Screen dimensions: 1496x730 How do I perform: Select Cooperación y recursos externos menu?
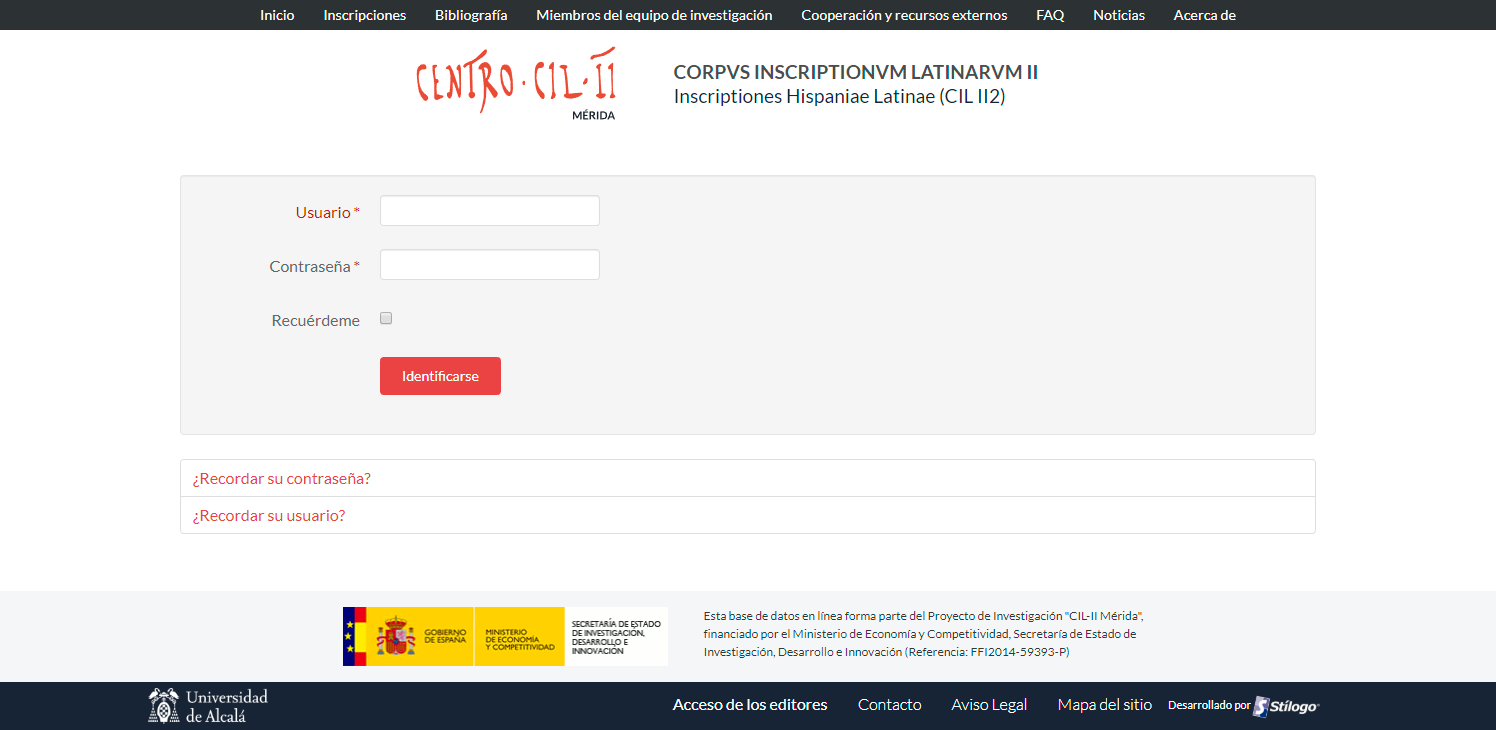904,15
